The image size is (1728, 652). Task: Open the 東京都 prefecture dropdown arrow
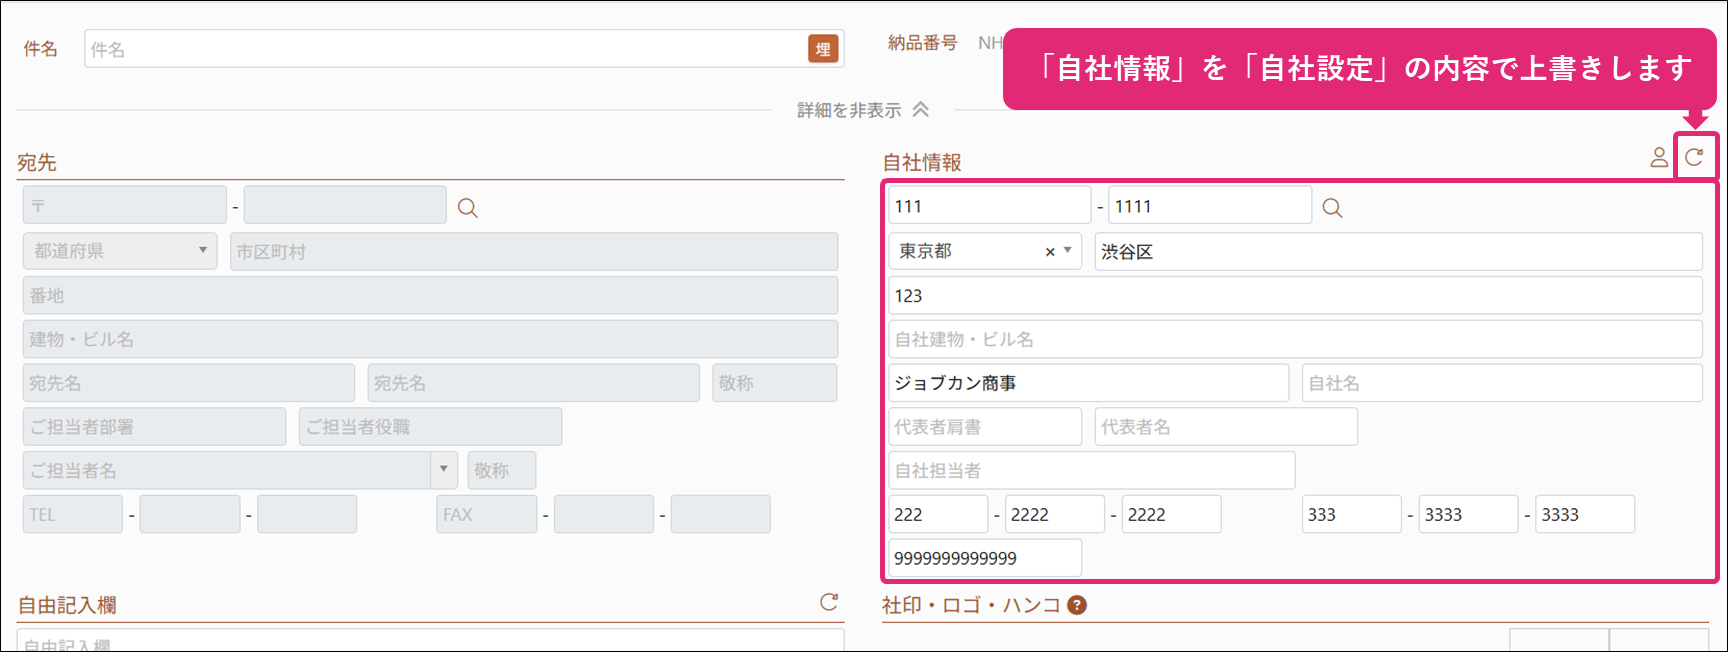tap(1068, 251)
